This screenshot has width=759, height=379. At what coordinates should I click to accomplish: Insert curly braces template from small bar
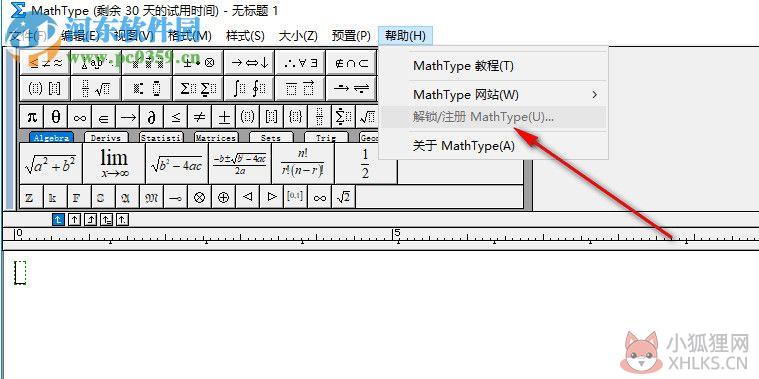tap(296, 117)
